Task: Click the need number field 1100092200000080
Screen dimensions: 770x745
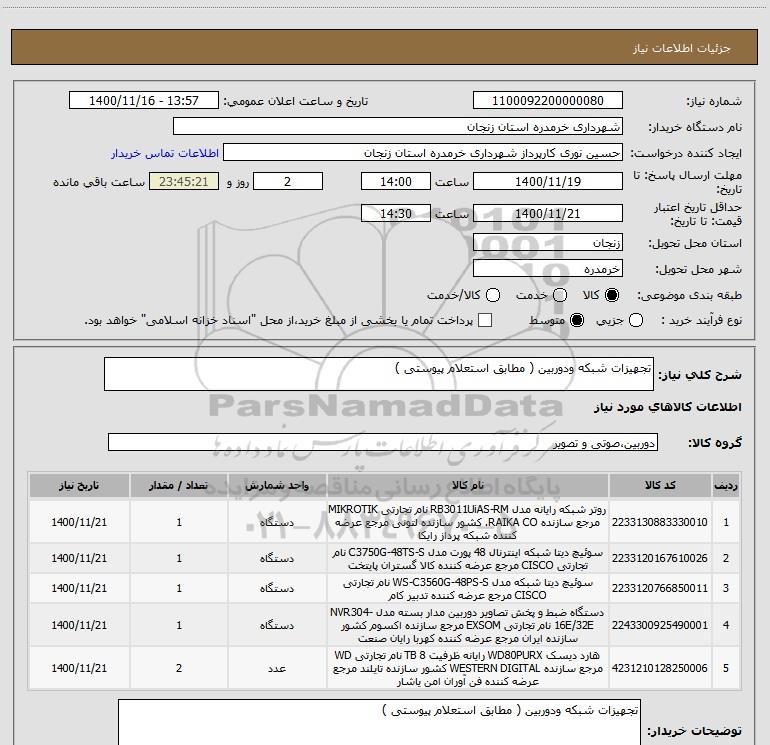Action: point(548,100)
